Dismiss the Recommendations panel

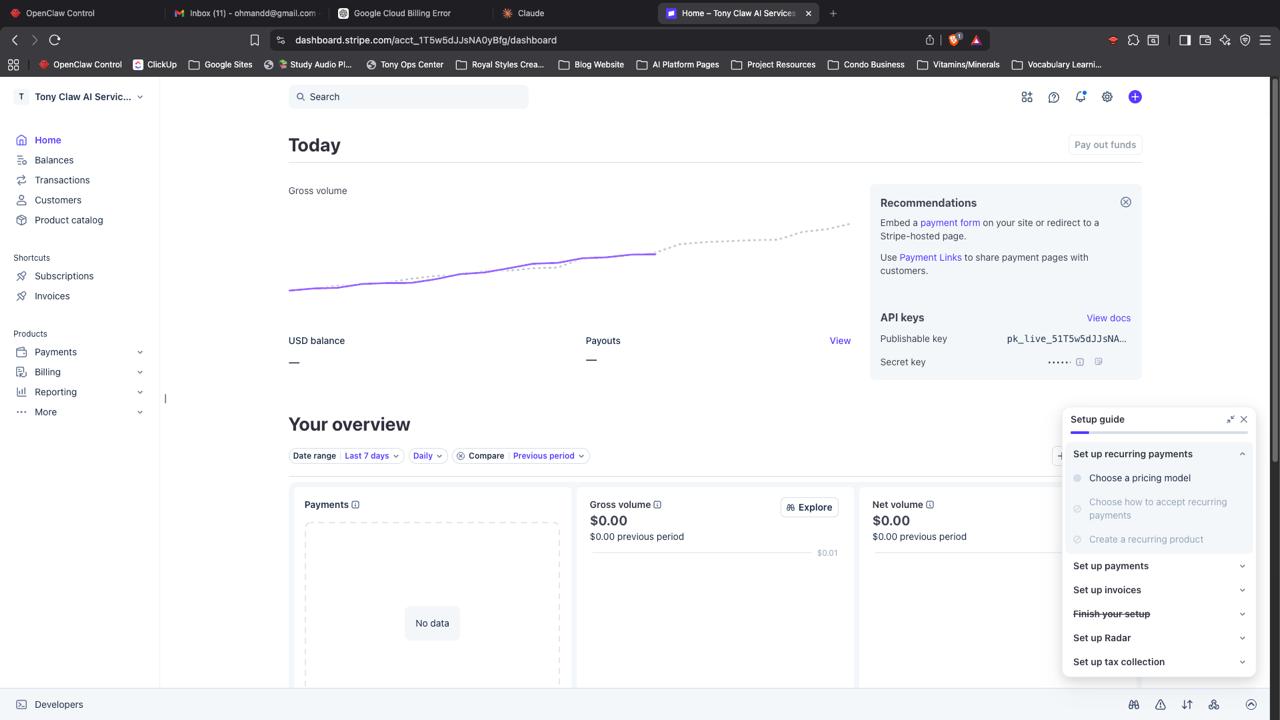click(x=1125, y=202)
